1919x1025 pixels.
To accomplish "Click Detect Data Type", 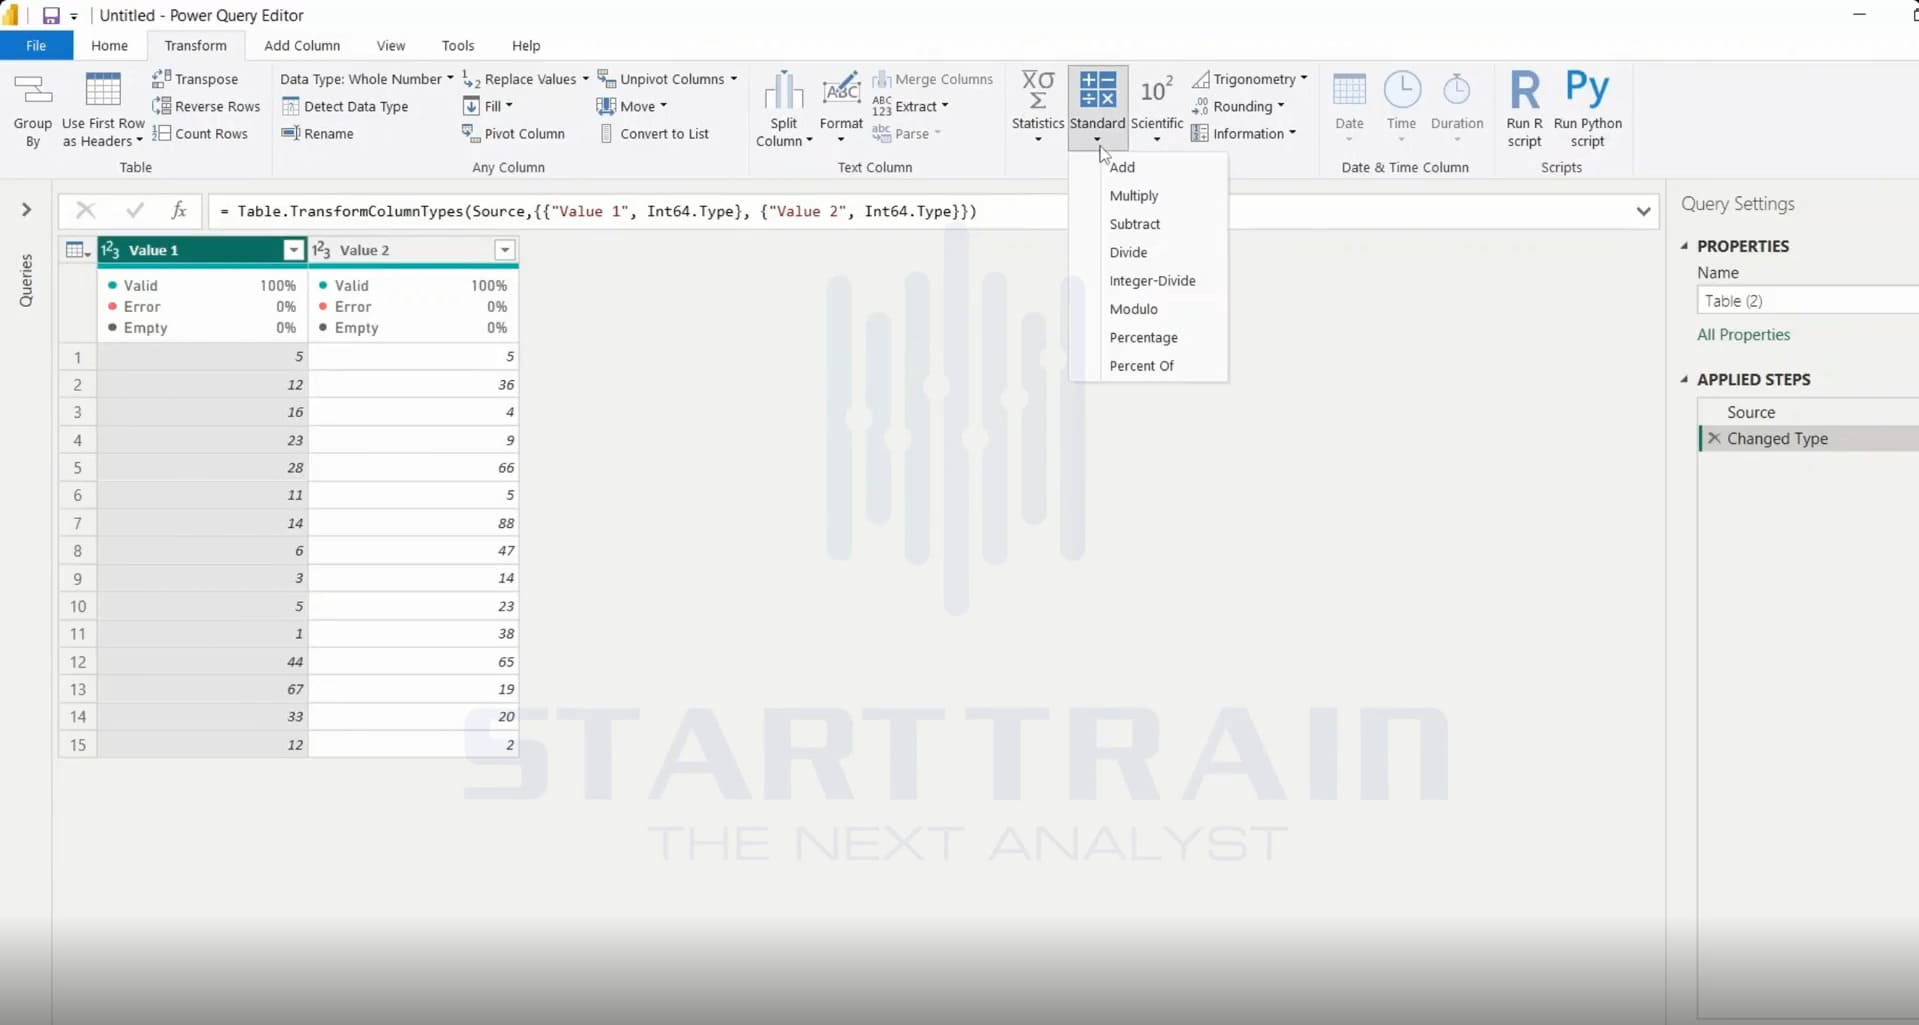I will tap(345, 106).
